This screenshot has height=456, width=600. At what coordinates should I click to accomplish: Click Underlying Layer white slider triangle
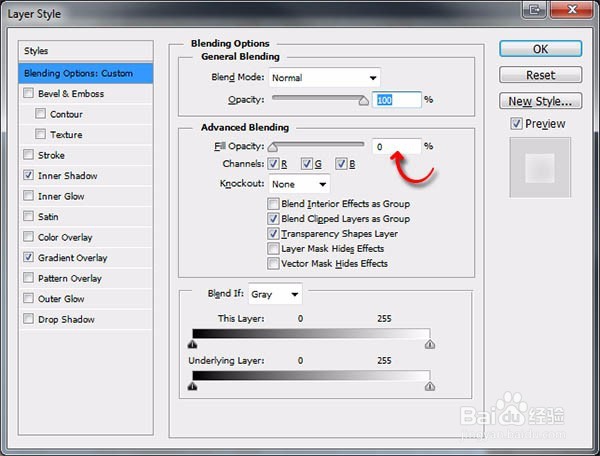(430, 386)
